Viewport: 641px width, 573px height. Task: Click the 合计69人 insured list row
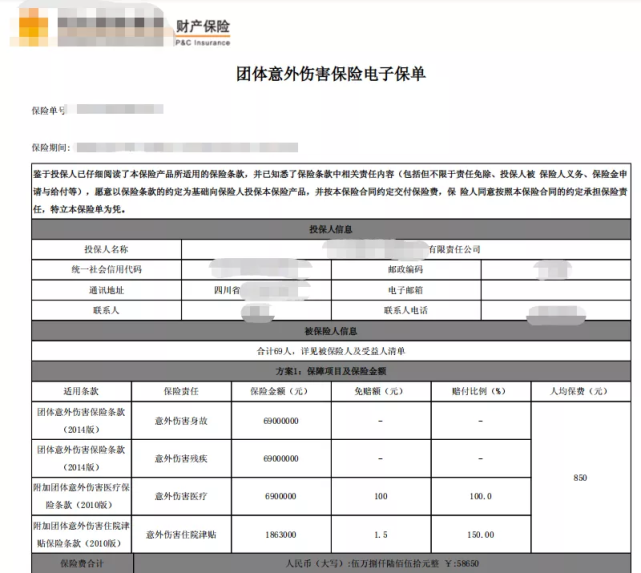pyautogui.click(x=331, y=351)
